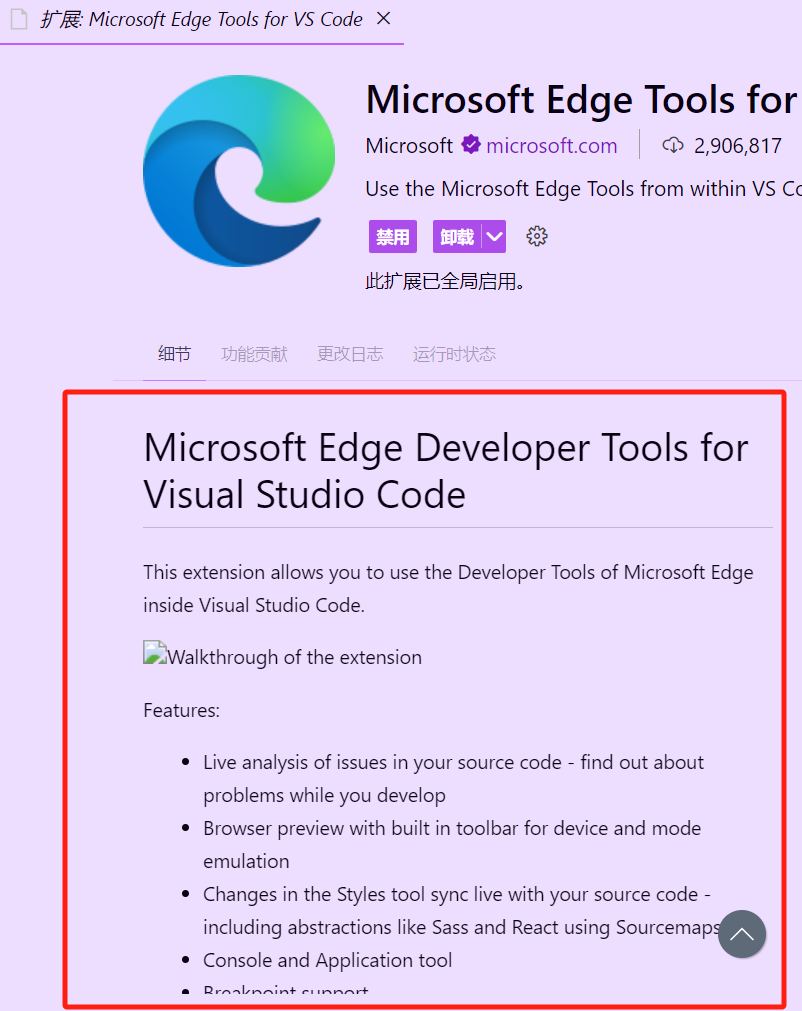Open the microsoft.com publisher link
The height and width of the screenshot is (1011, 802).
552,146
